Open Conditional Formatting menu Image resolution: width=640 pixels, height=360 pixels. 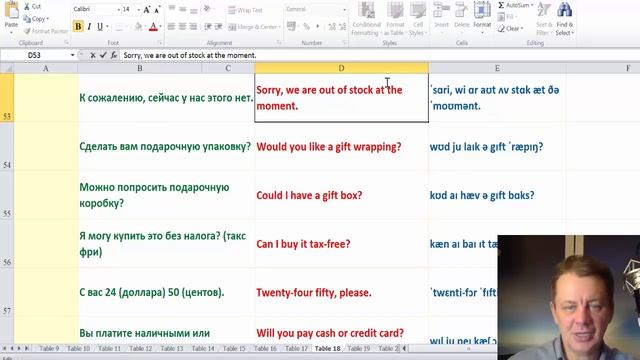coord(366,19)
